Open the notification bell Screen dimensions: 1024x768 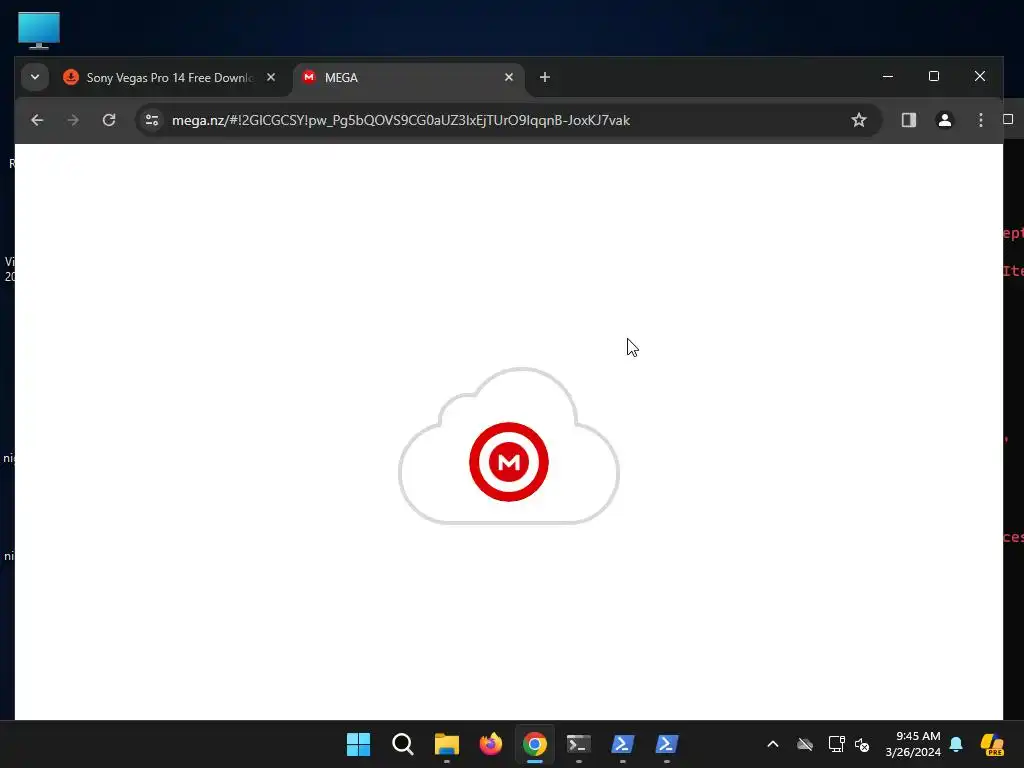[956, 744]
